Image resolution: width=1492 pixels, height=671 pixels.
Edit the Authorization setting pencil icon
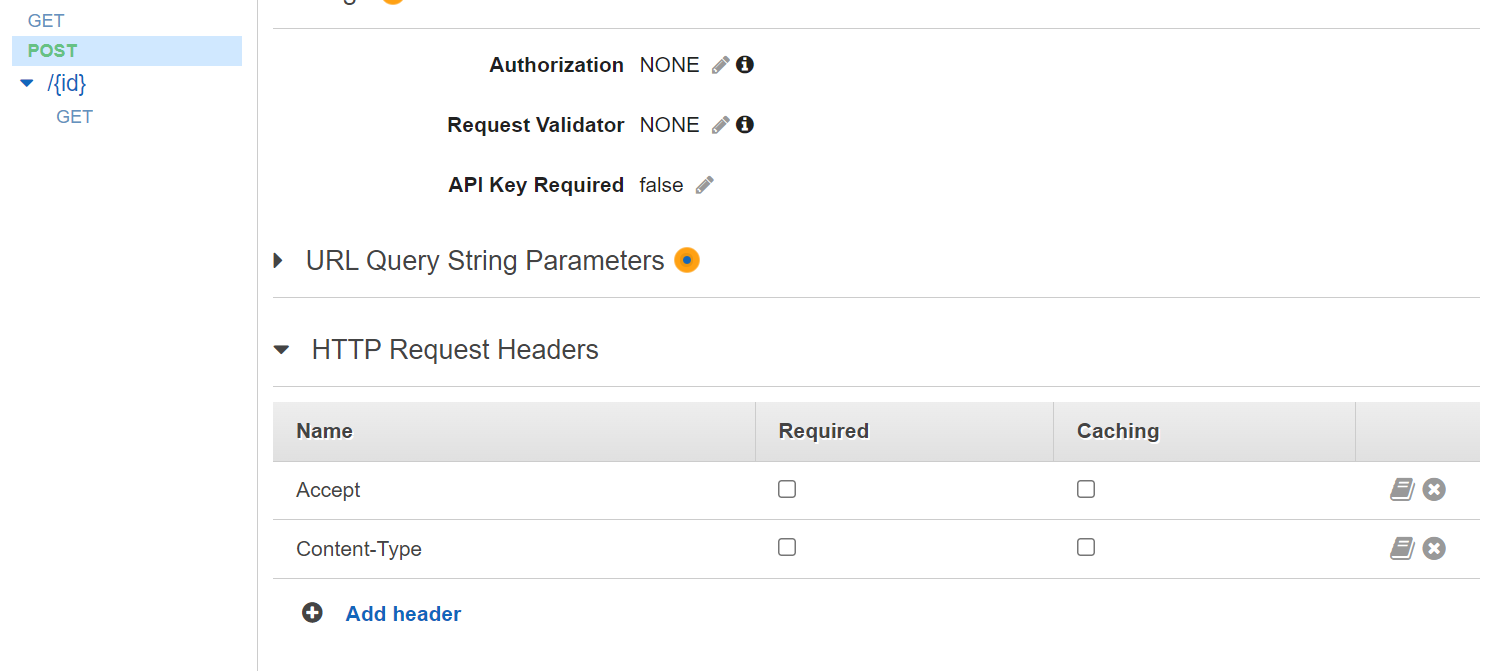click(720, 65)
